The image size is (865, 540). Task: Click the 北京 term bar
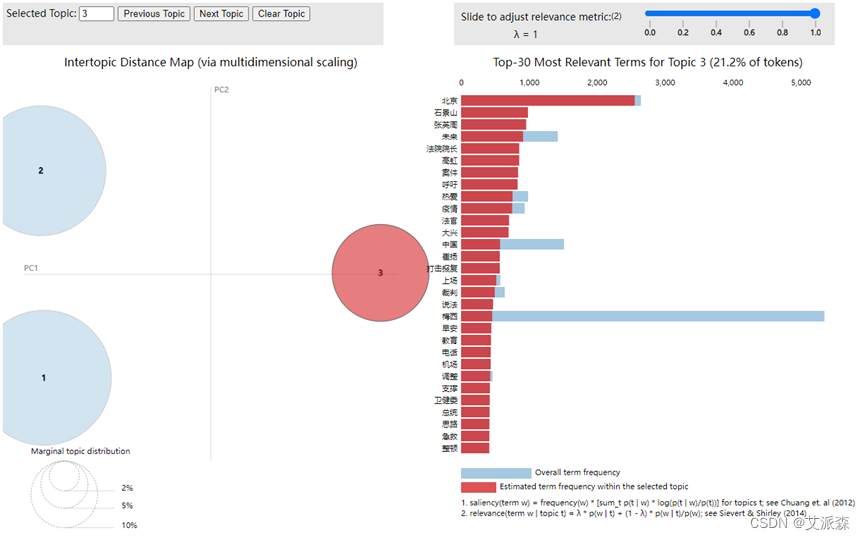click(x=551, y=100)
